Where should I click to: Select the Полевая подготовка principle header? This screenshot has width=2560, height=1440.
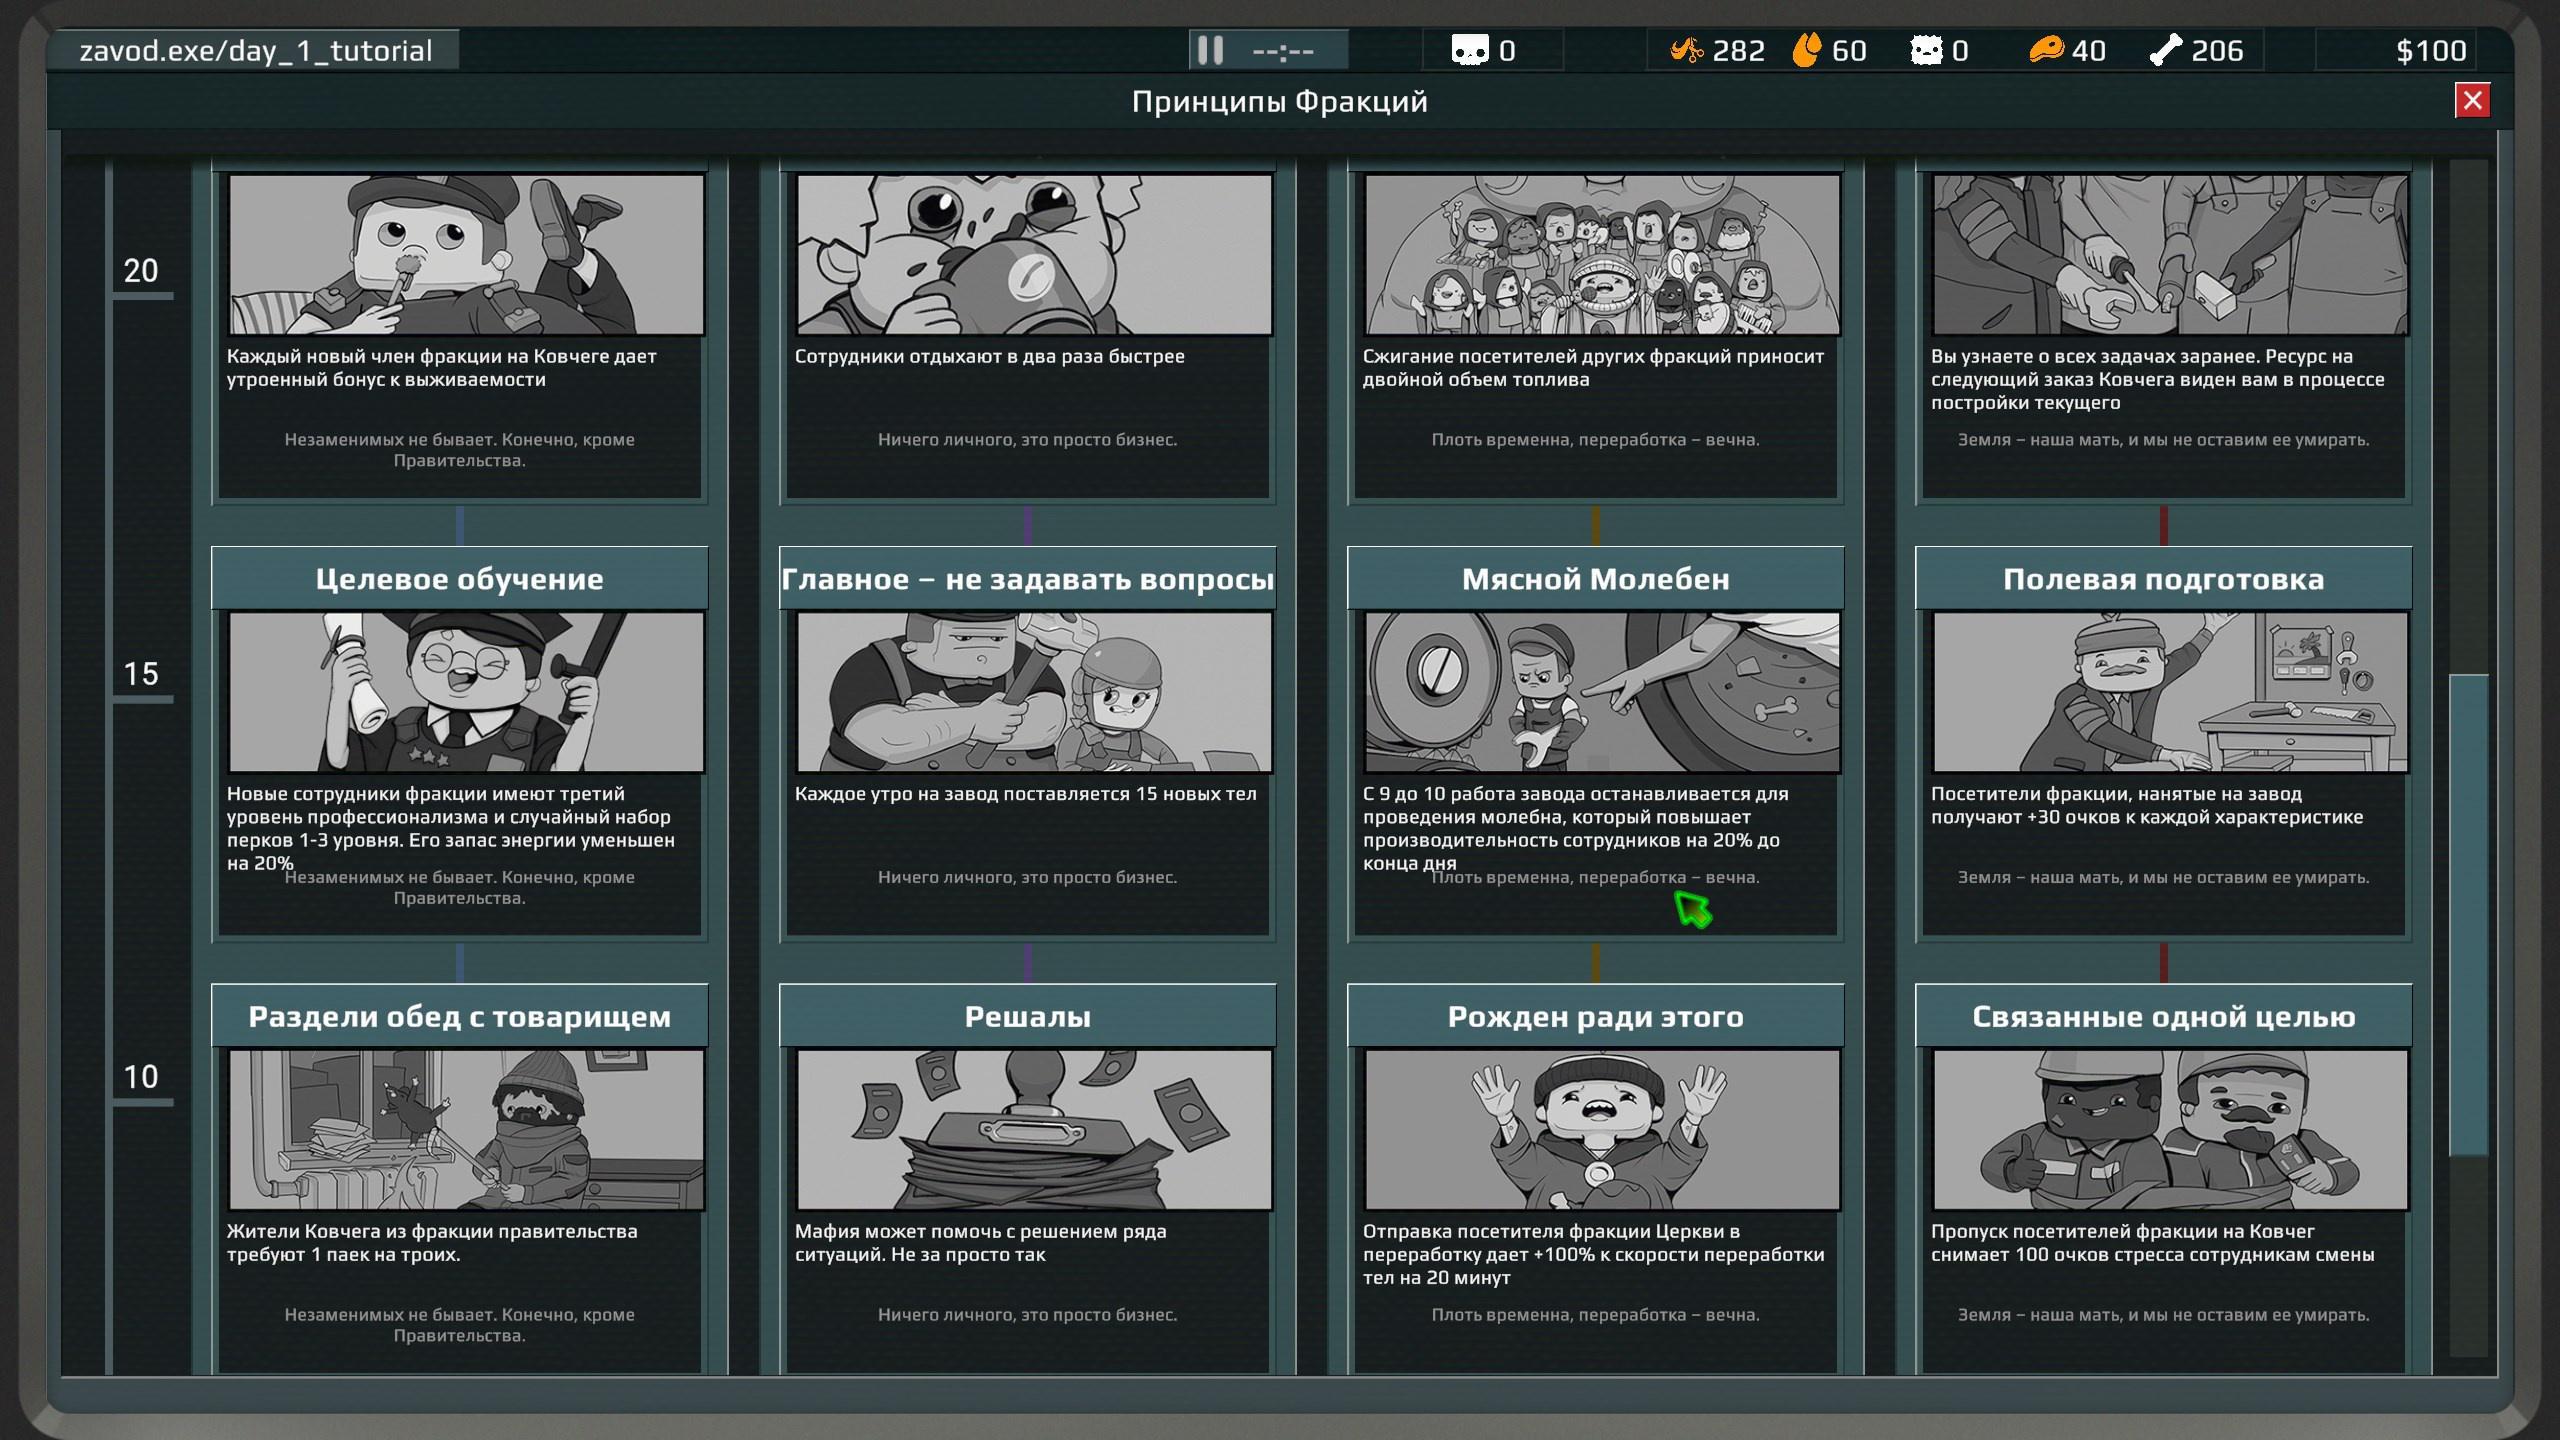point(2163,579)
